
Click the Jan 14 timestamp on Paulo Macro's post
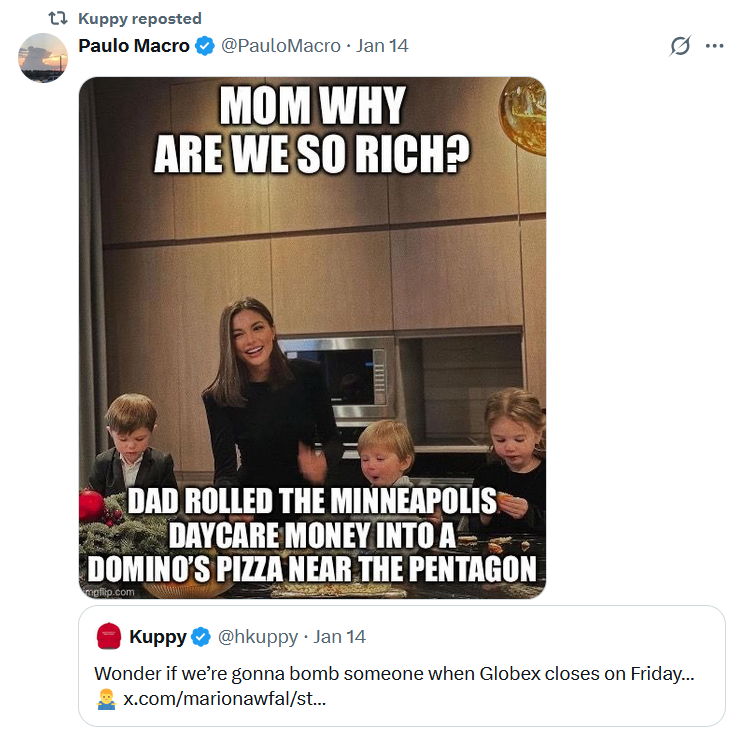click(x=381, y=46)
